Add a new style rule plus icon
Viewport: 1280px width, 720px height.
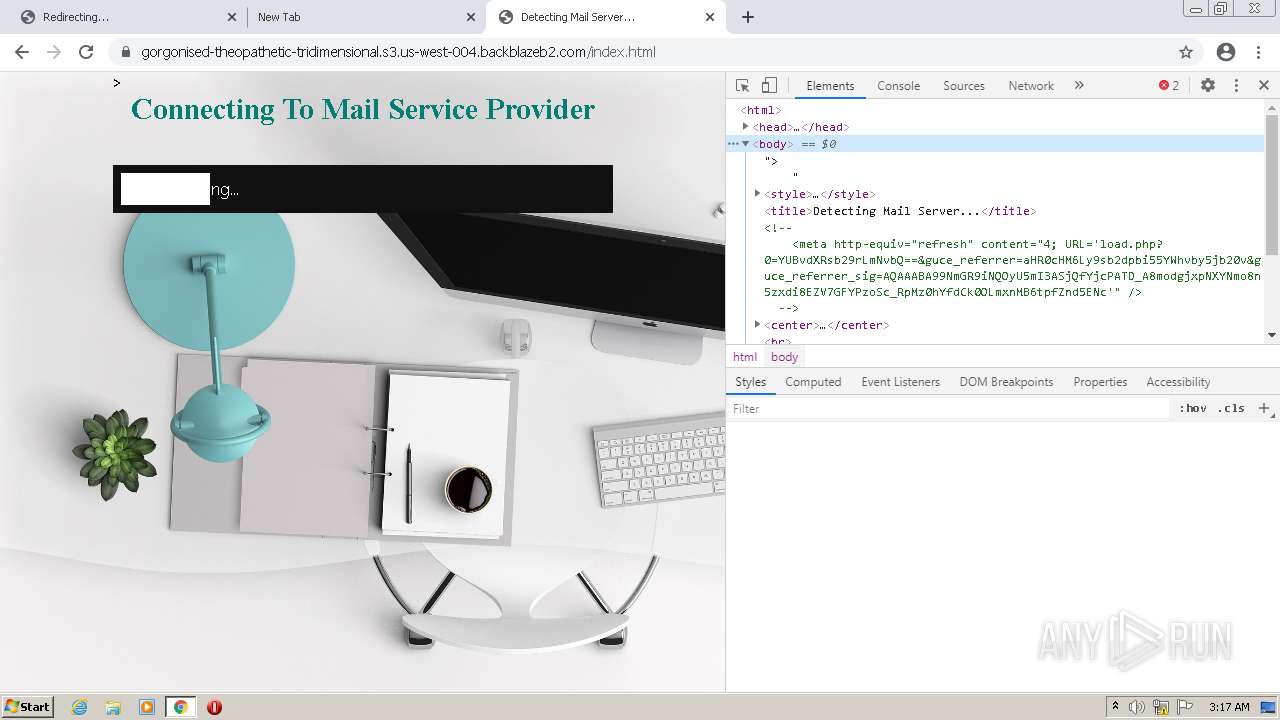coord(1264,408)
